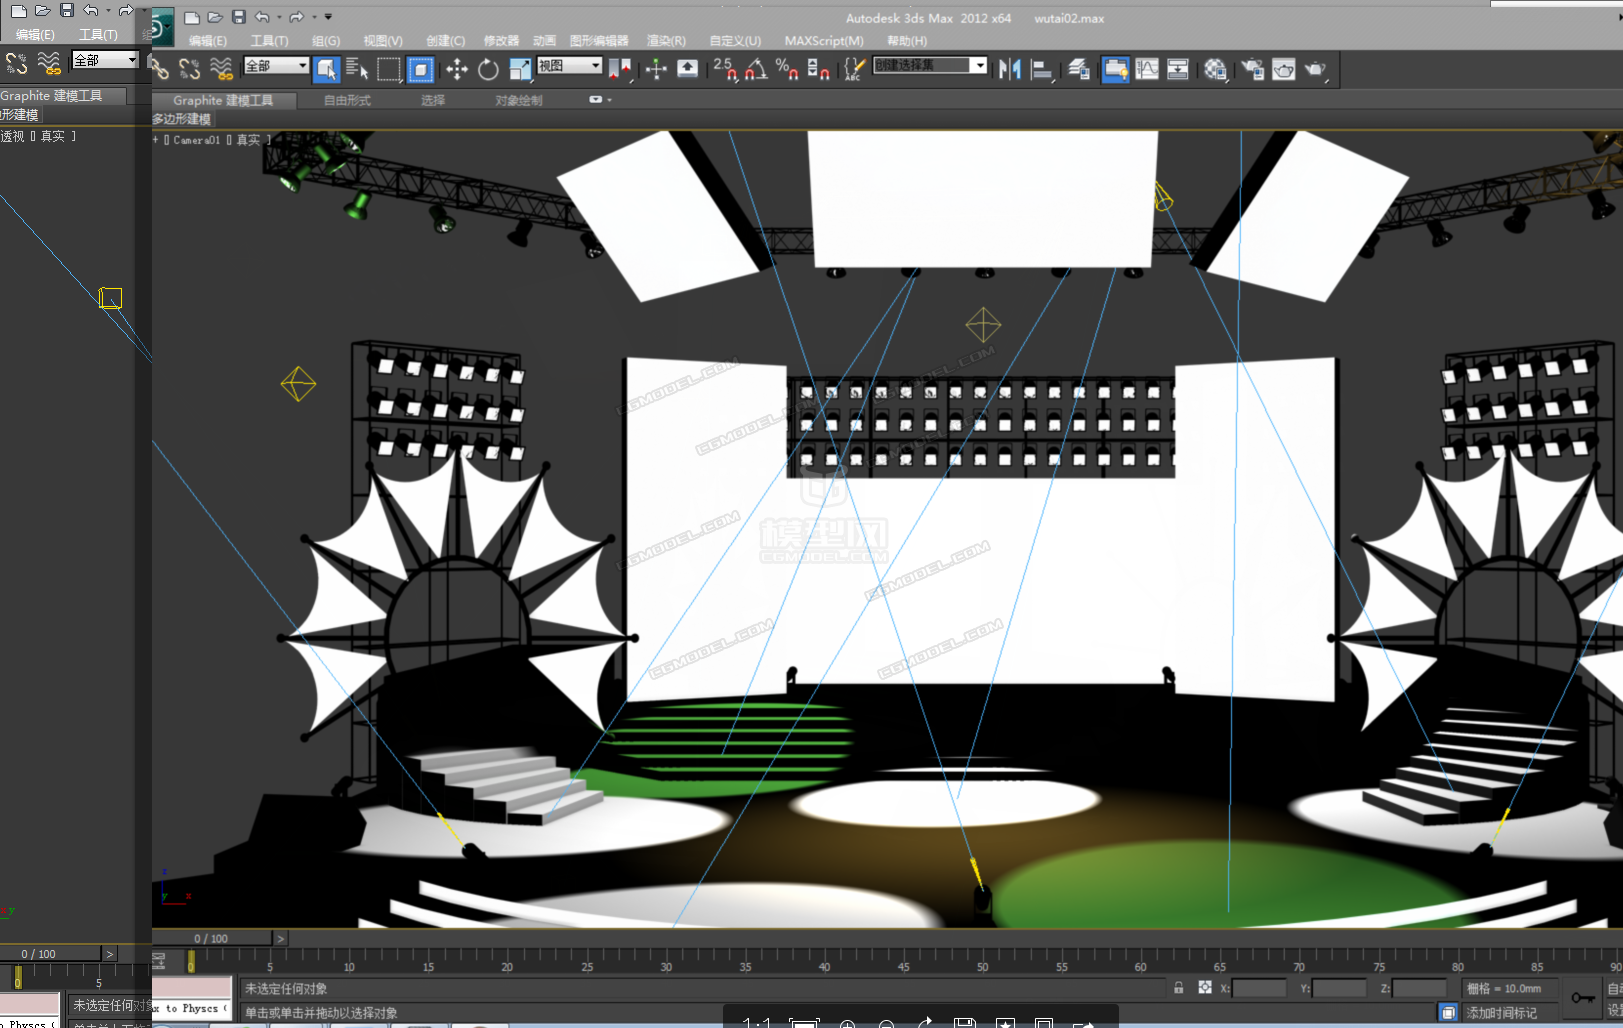Choose the Rectangular Selection Region tool
Screen dimensions: 1623x1028
click(x=389, y=69)
